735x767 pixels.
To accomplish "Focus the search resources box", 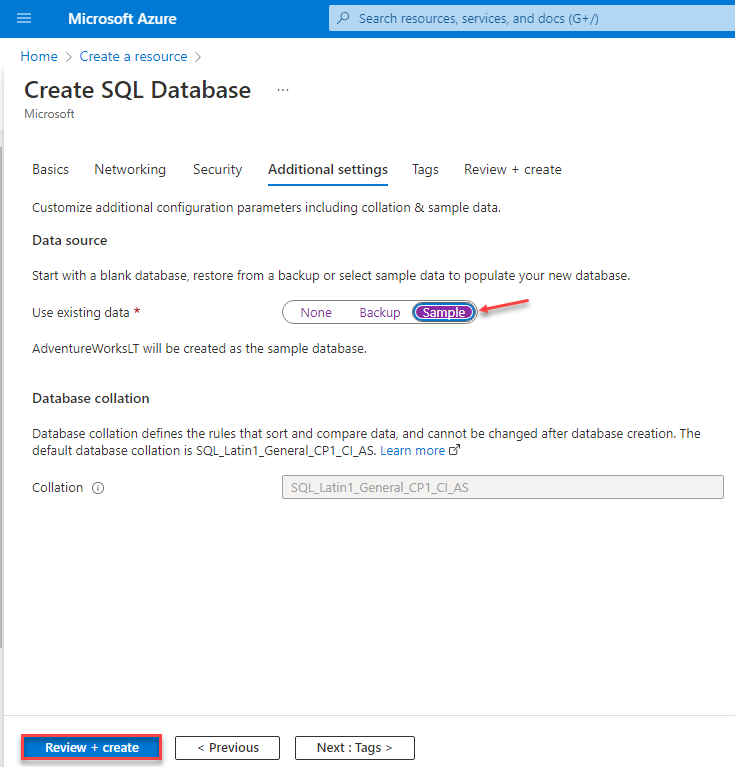I will (532, 18).
